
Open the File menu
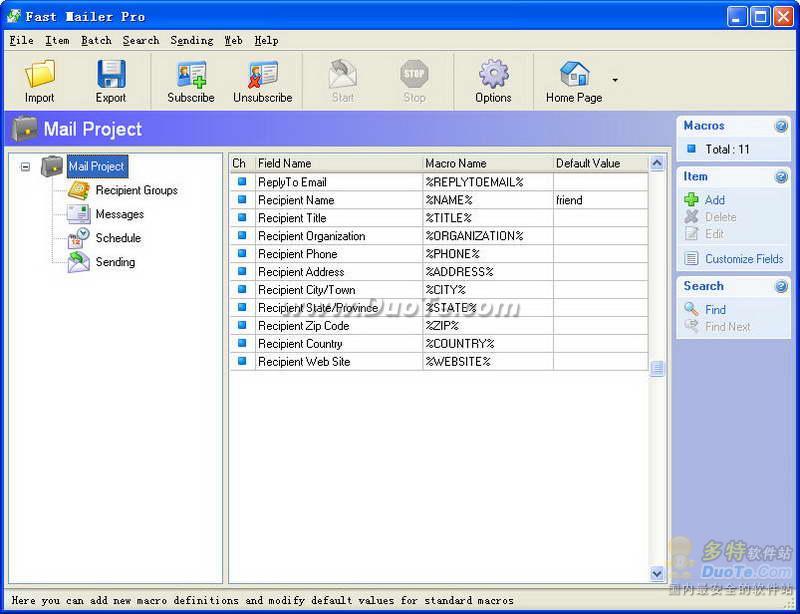click(21, 40)
